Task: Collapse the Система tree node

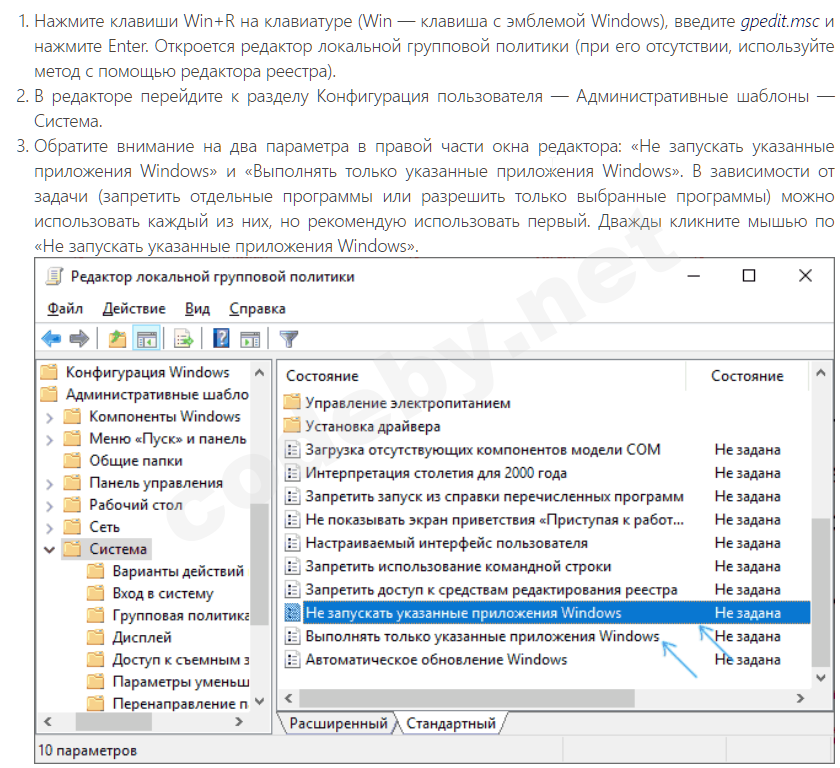Action: 49,549
